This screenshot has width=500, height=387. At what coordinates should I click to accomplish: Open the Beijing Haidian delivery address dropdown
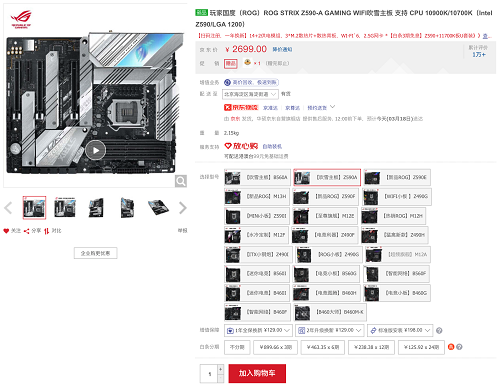(x=250, y=94)
